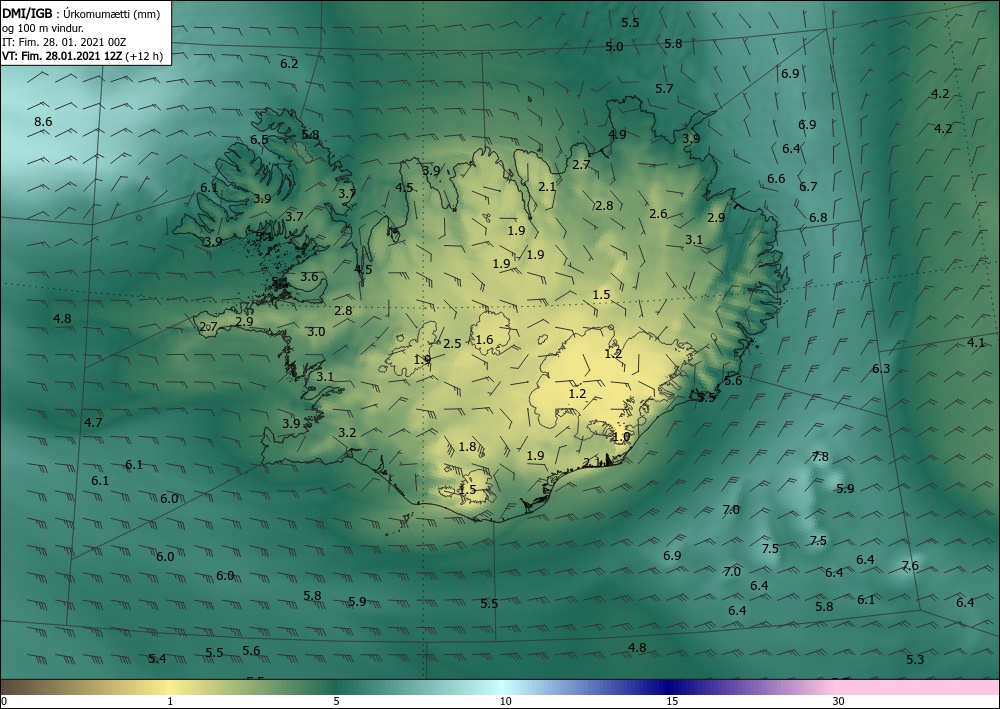Click the 7.6 value in the southeast ocean

point(910,566)
